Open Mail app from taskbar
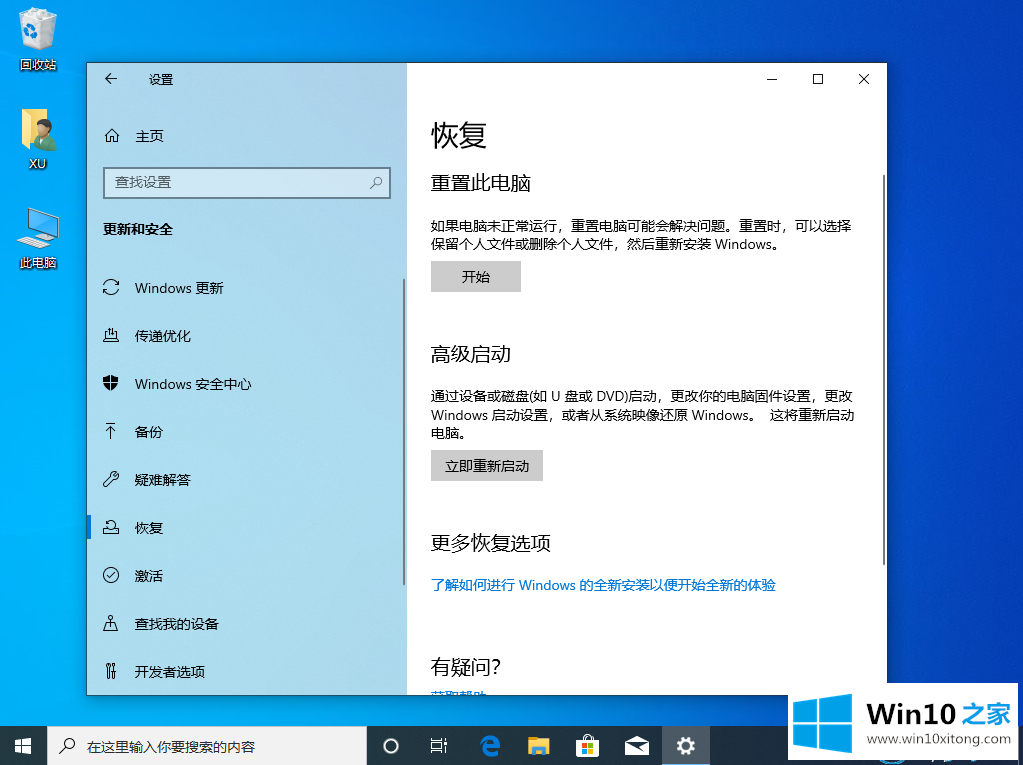This screenshot has width=1023, height=765. (637, 745)
